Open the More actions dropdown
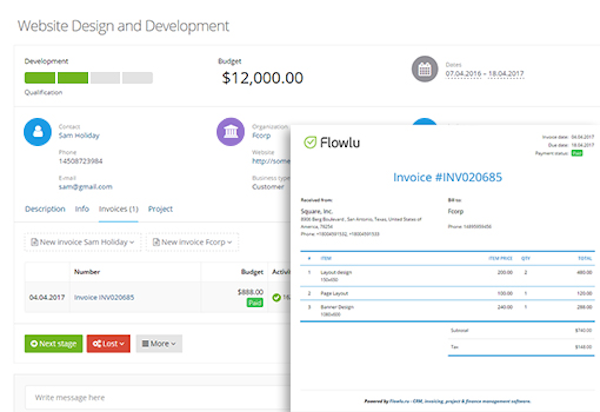 tap(159, 344)
